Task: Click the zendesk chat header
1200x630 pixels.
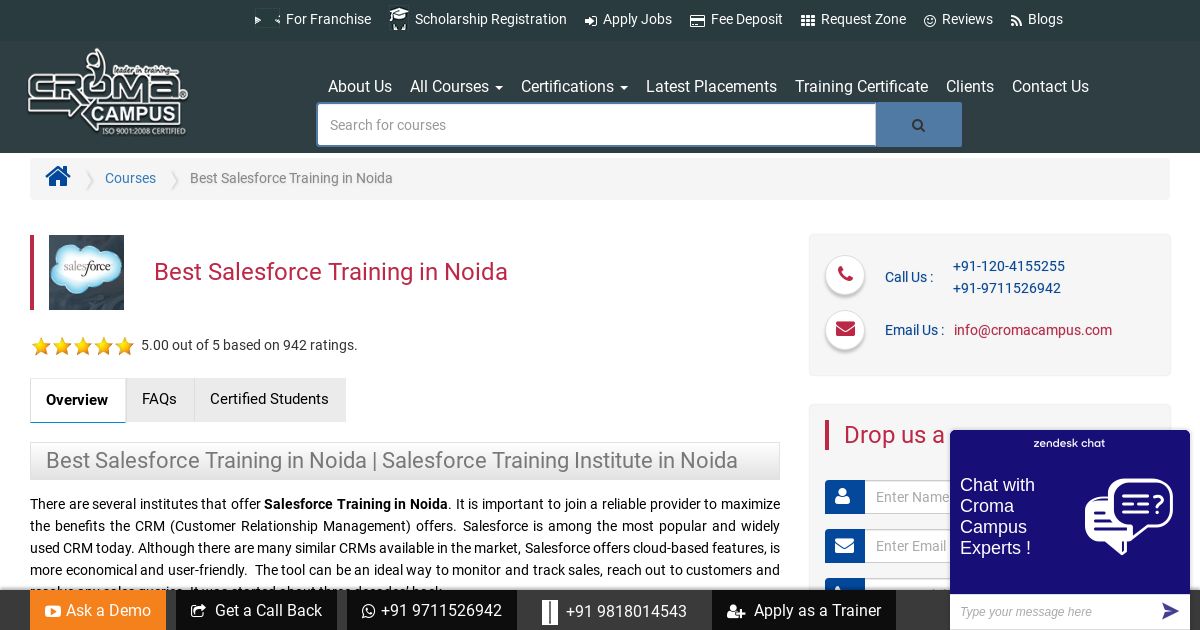Action: coord(1070,443)
